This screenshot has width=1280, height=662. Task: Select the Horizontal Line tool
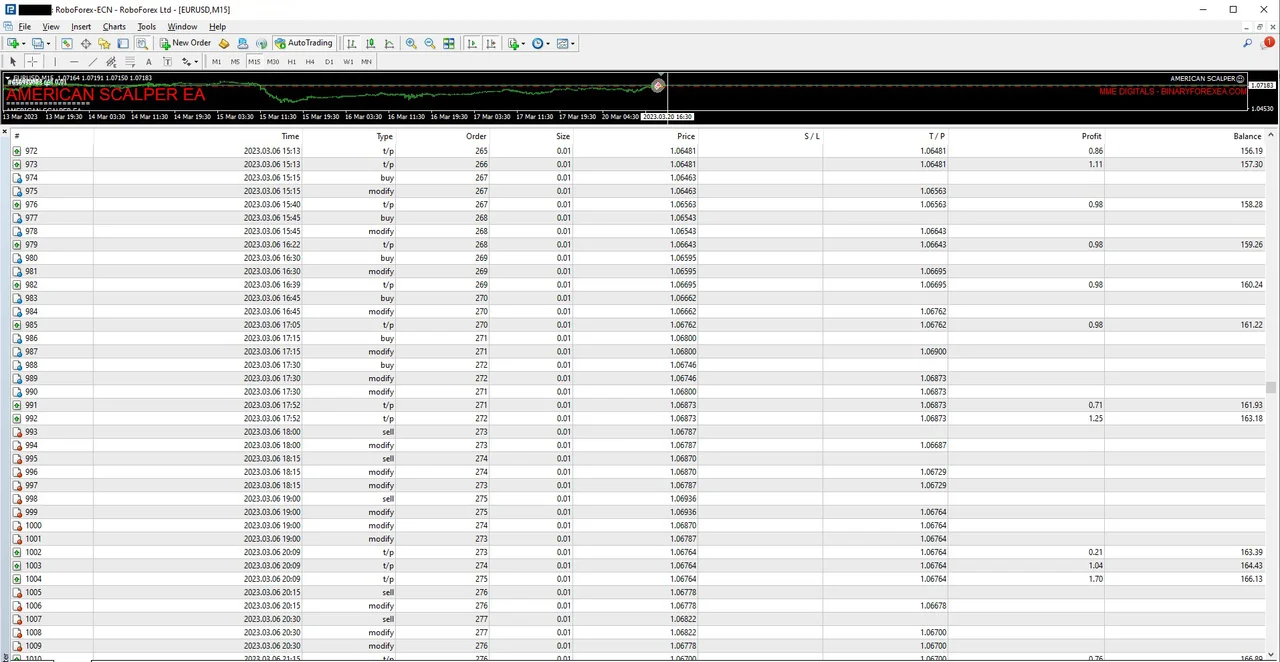point(74,61)
